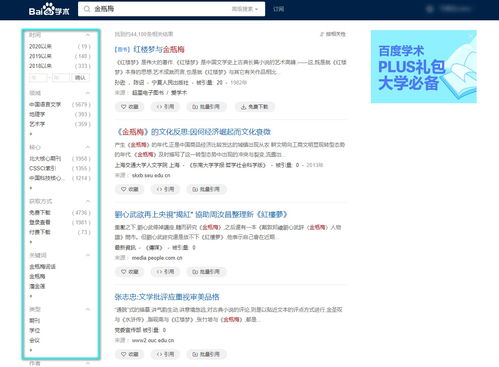Click 引用 for 红楼梦与金瓶梅 result
Screen dimensions: 499x367
tap(165, 107)
